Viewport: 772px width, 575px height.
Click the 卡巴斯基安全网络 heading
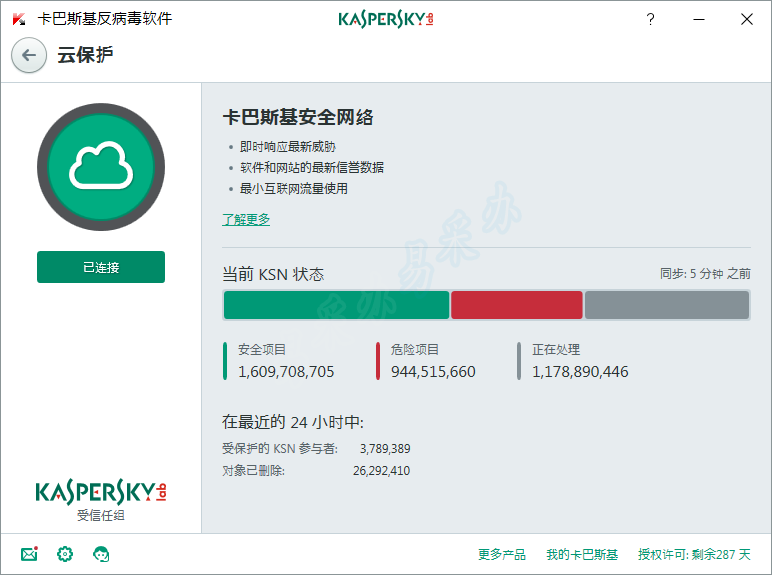[298, 117]
